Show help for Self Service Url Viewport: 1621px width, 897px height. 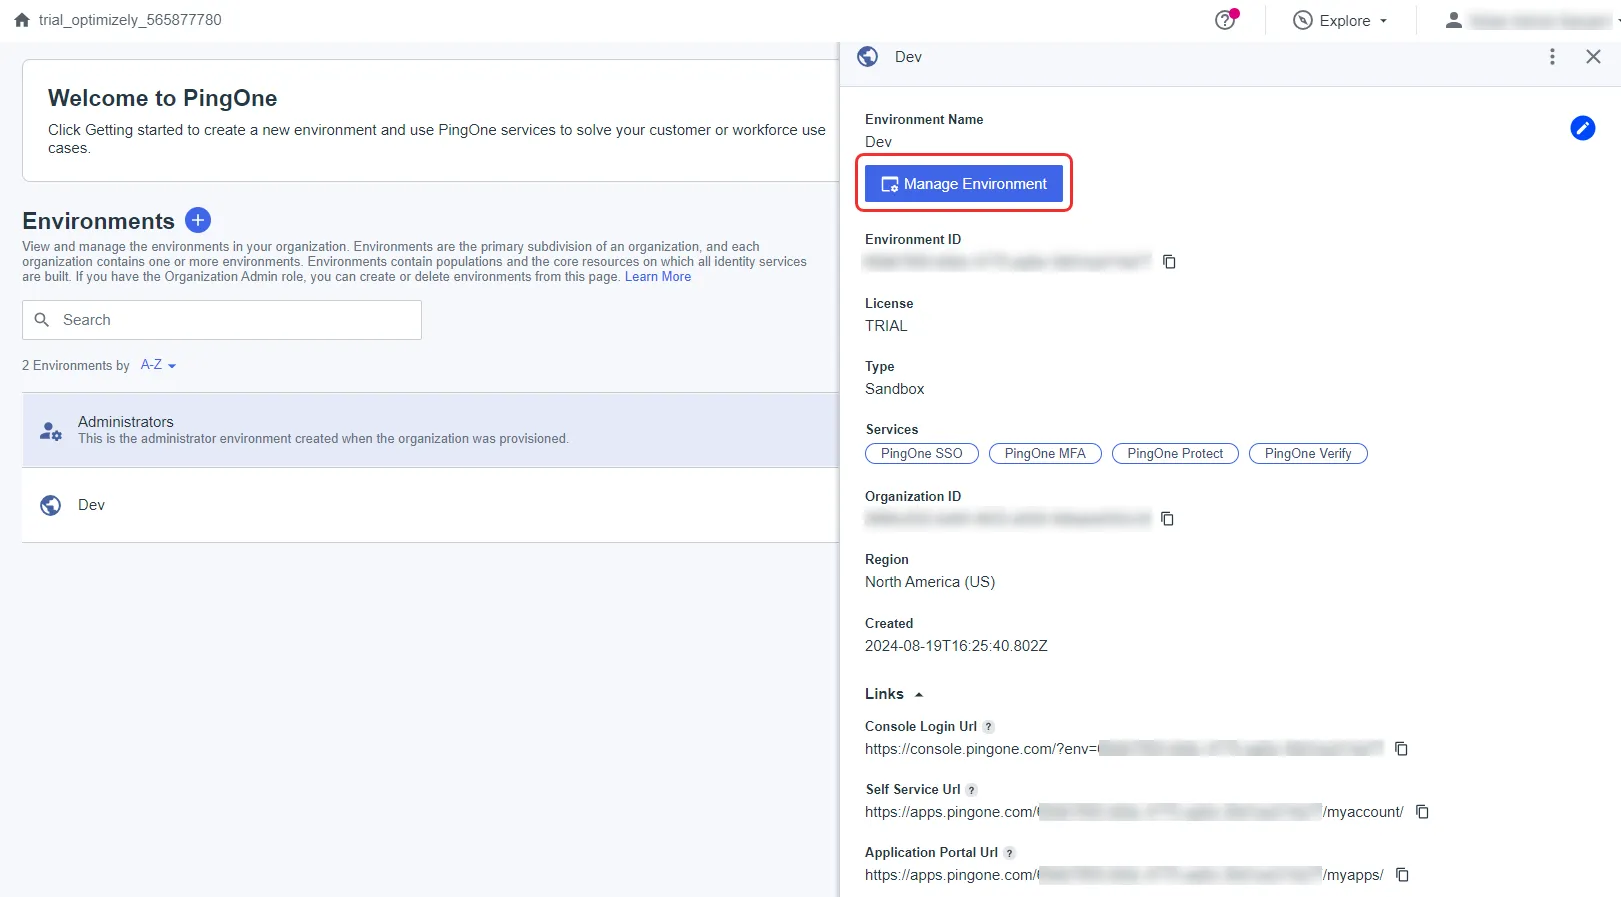pos(972,790)
